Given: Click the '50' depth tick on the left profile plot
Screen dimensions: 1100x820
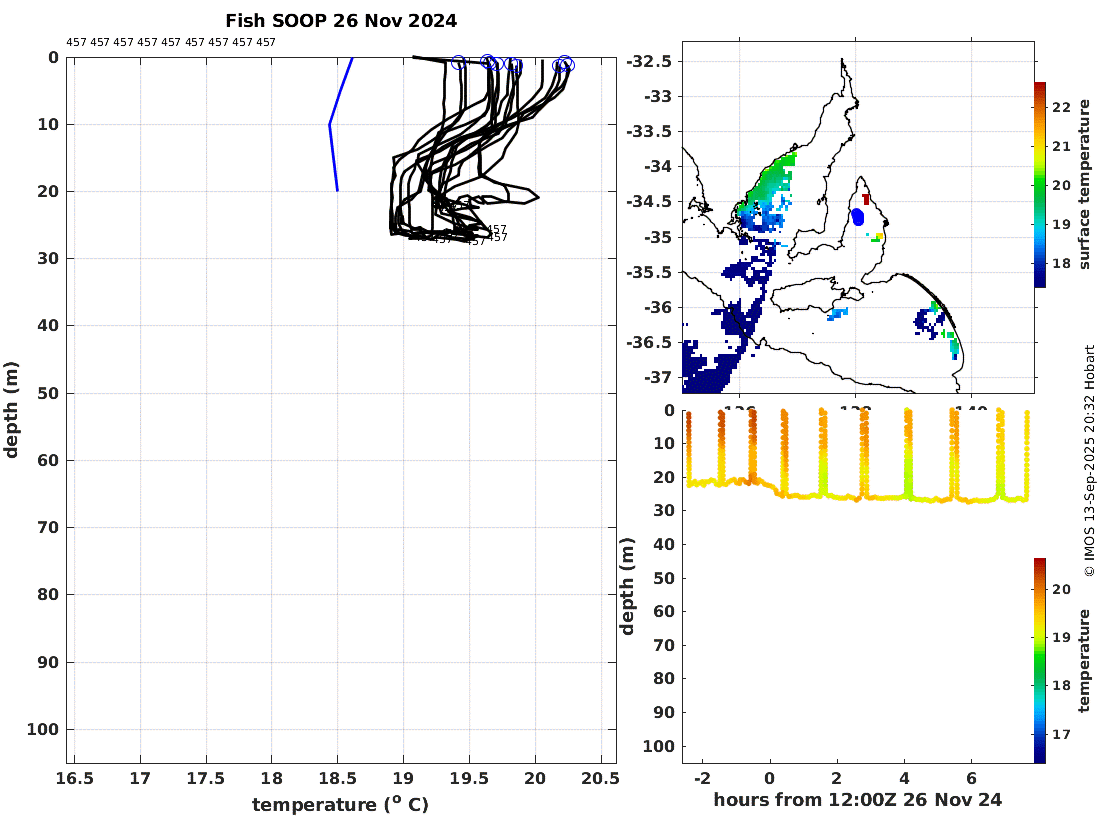Looking at the screenshot, I should [x=48, y=394].
